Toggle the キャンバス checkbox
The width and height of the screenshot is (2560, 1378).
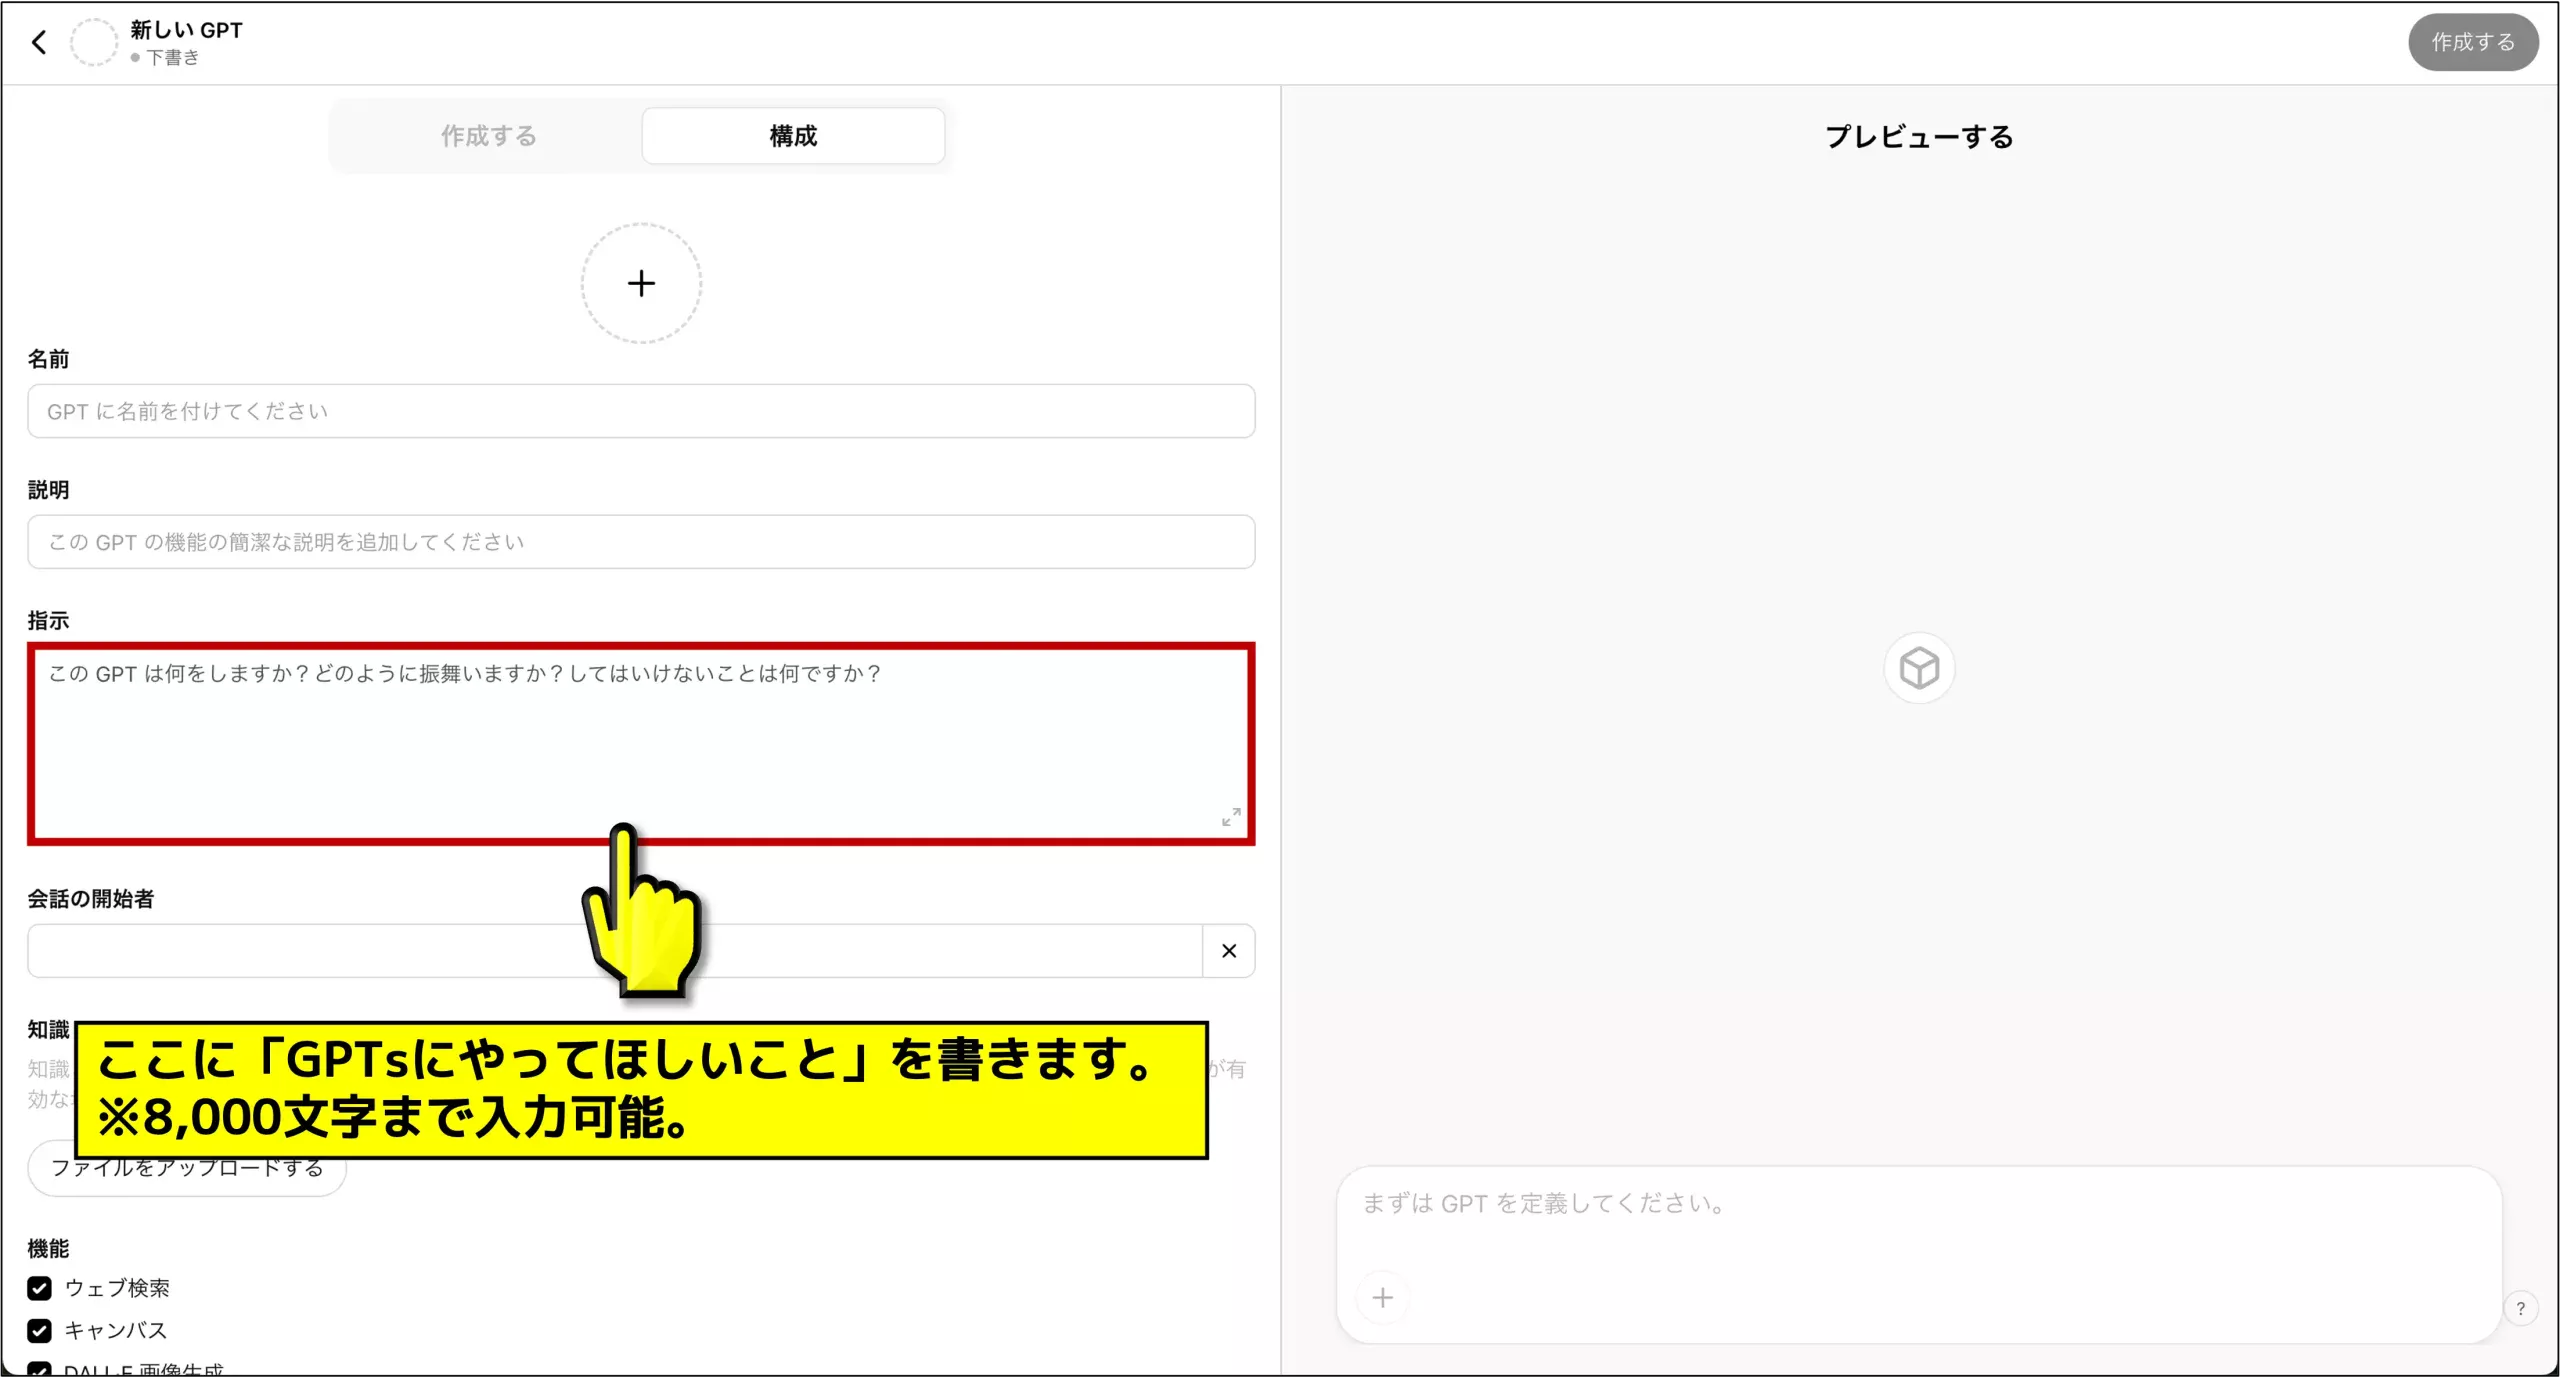[39, 1331]
